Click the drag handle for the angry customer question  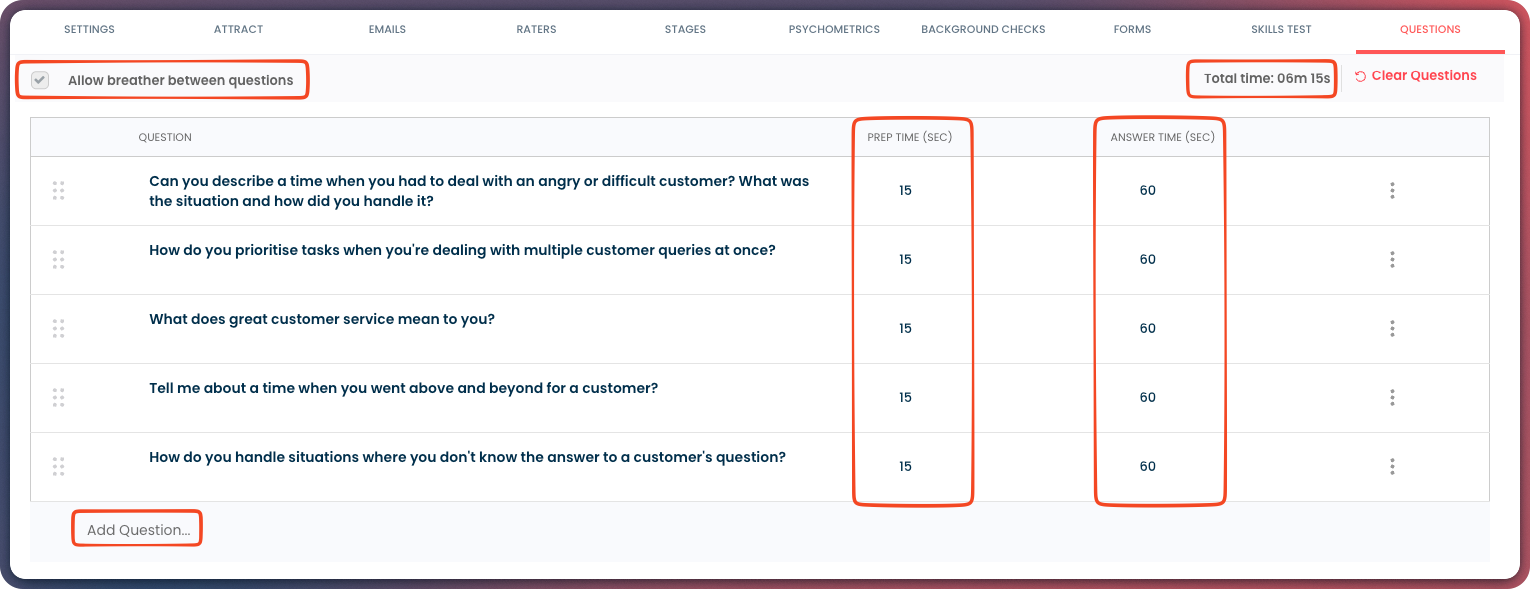58,190
